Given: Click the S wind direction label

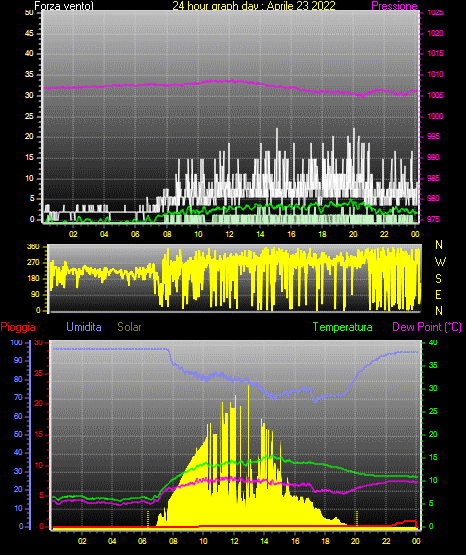Looking at the screenshot, I should point(438,279).
